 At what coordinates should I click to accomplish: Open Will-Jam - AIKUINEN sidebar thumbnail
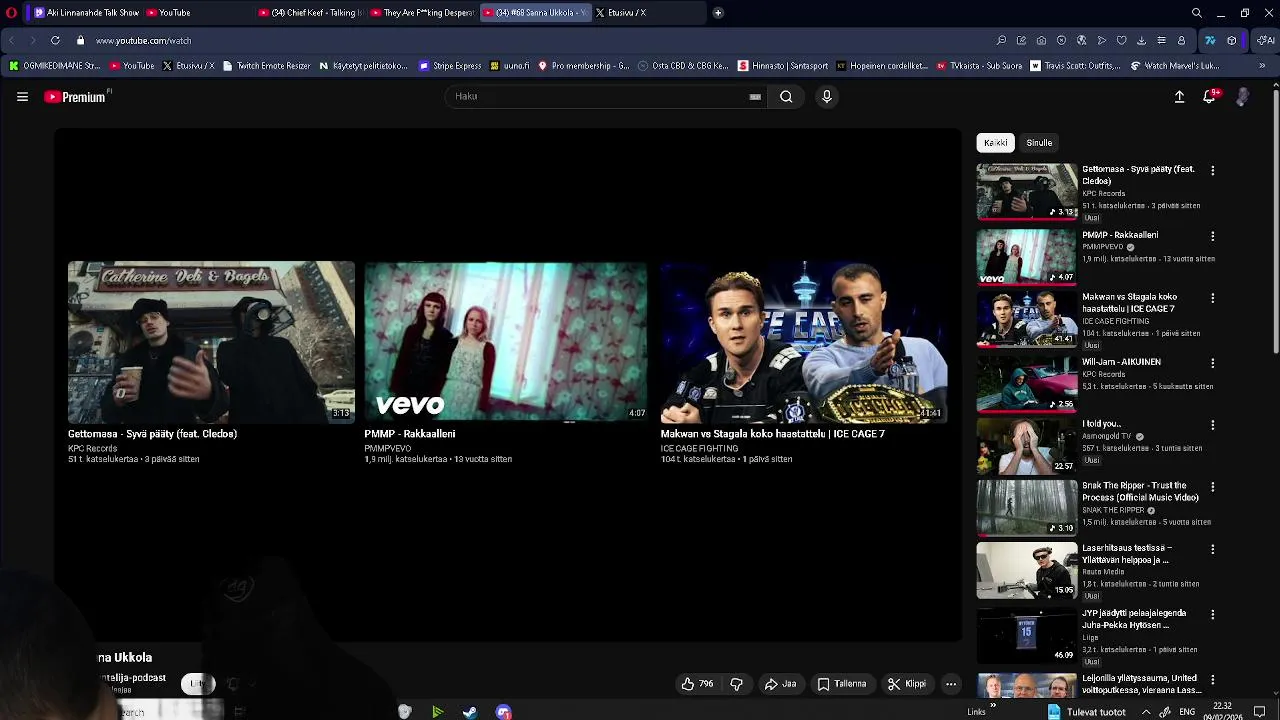click(x=1027, y=383)
